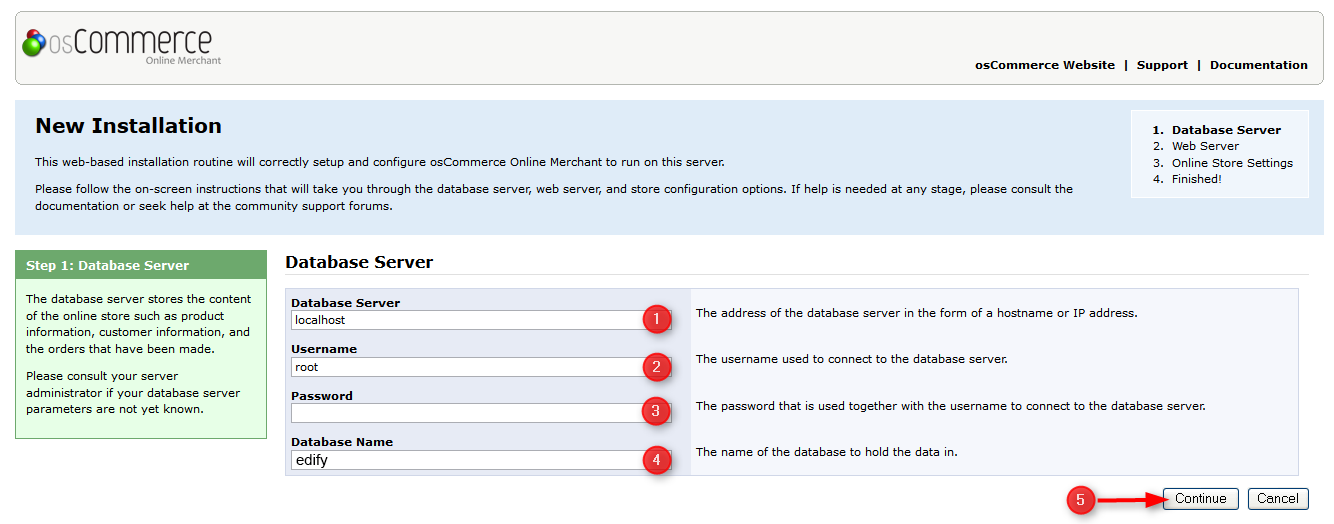Image resolution: width=1334 pixels, height=524 pixels.
Task: Select Finished! in the installation steps list
Action: click(1196, 179)
